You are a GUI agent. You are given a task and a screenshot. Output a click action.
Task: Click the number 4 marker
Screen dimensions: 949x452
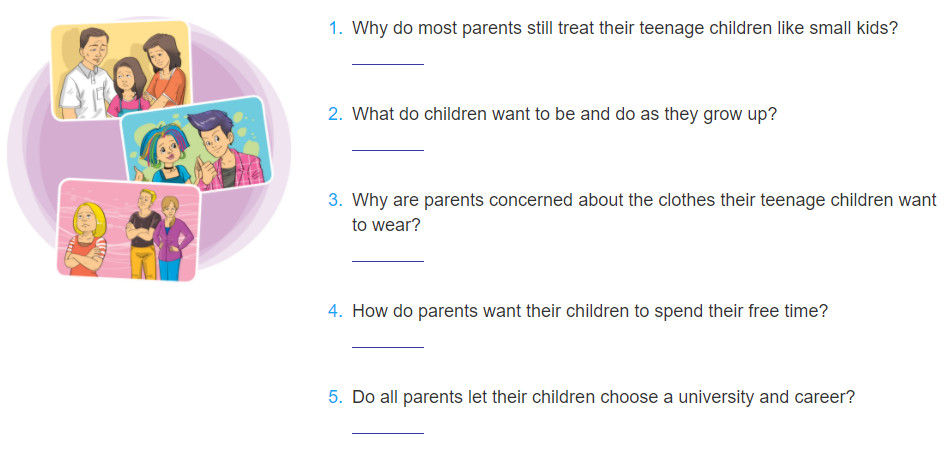pos(335,311)
